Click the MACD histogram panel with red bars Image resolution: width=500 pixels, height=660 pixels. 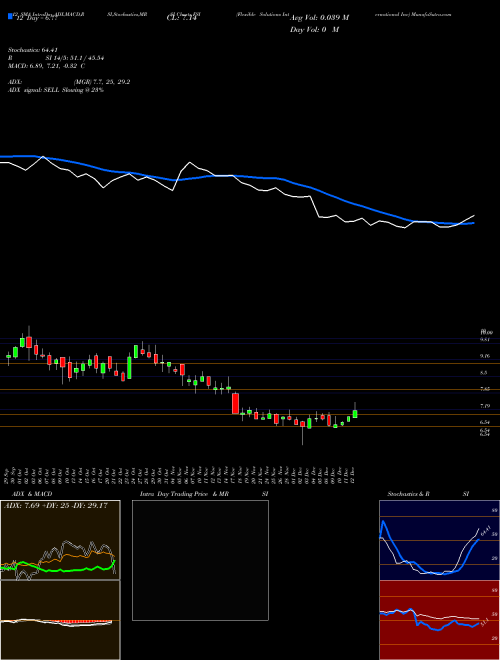click(60, 620)
